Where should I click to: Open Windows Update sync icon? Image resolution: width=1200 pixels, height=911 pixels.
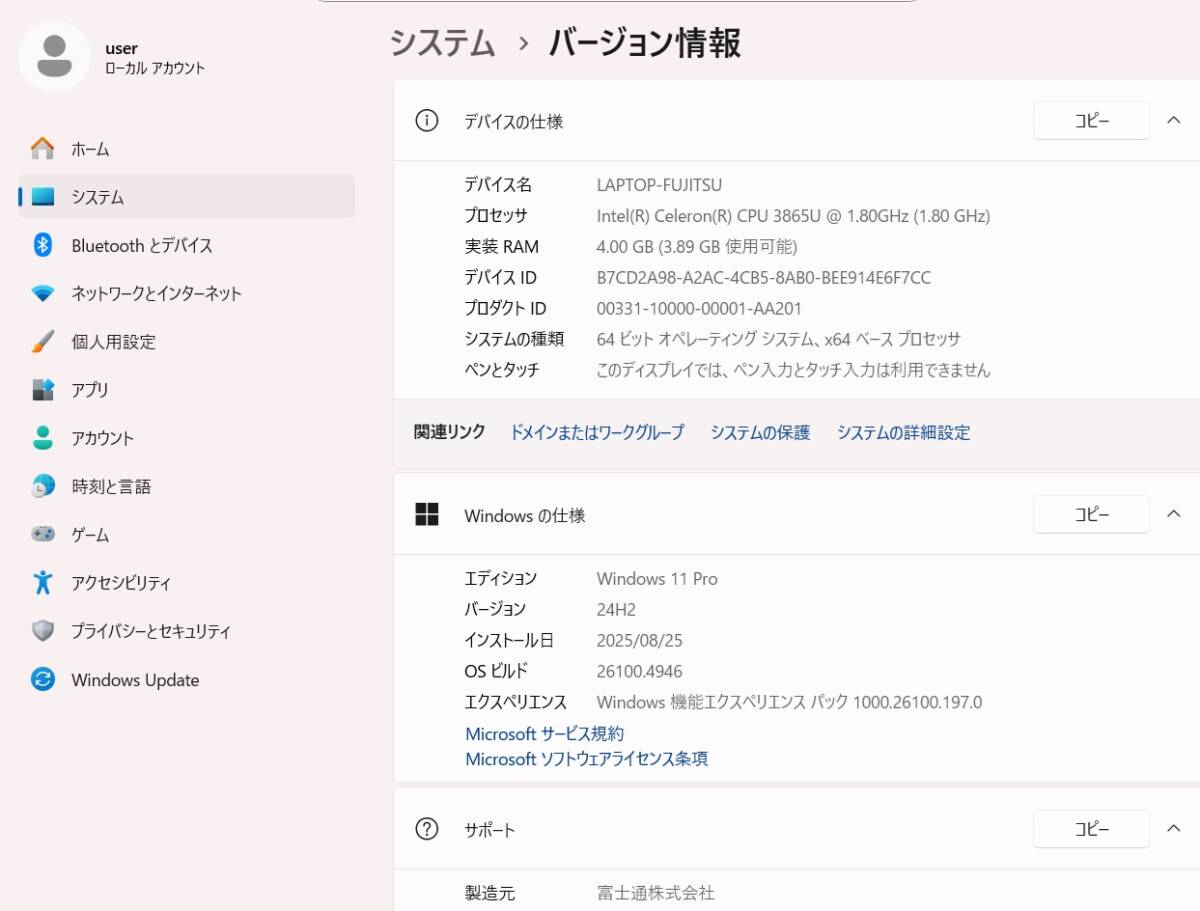click(x=42, y=680)
